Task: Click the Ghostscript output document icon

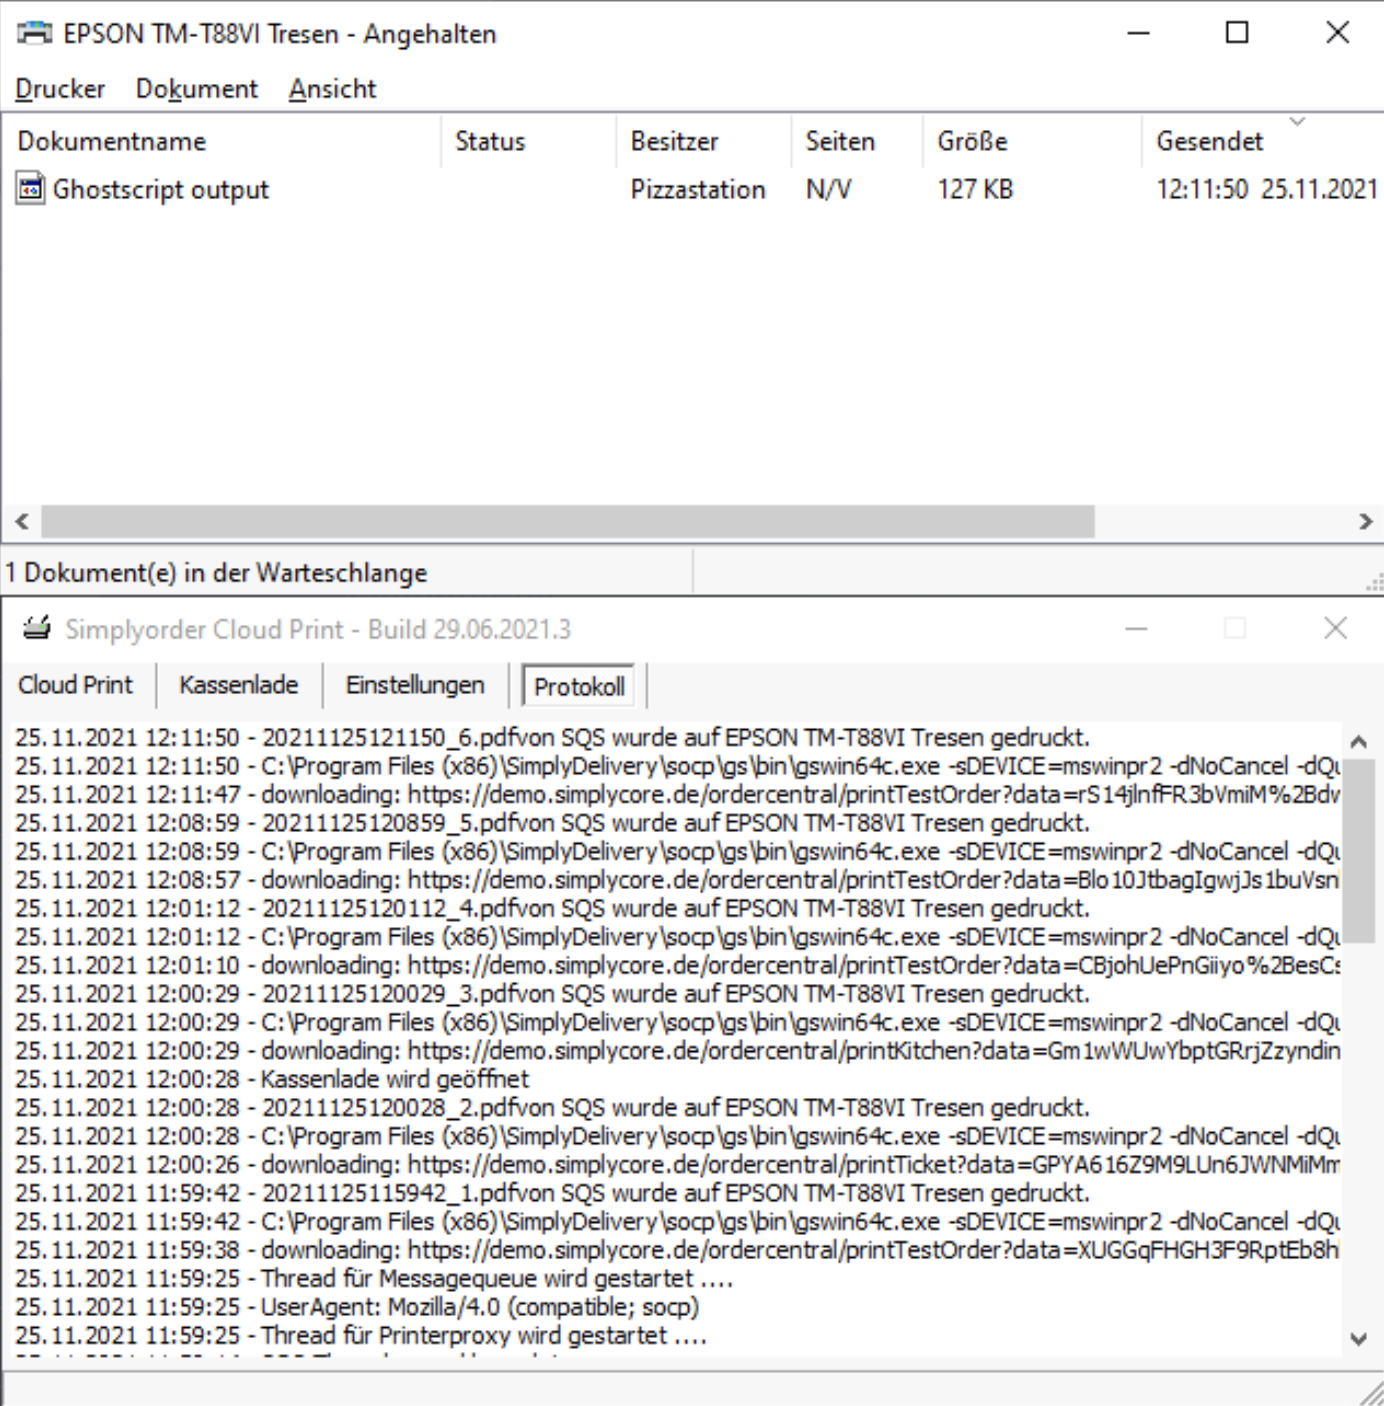Action: [x=31, y=188]
